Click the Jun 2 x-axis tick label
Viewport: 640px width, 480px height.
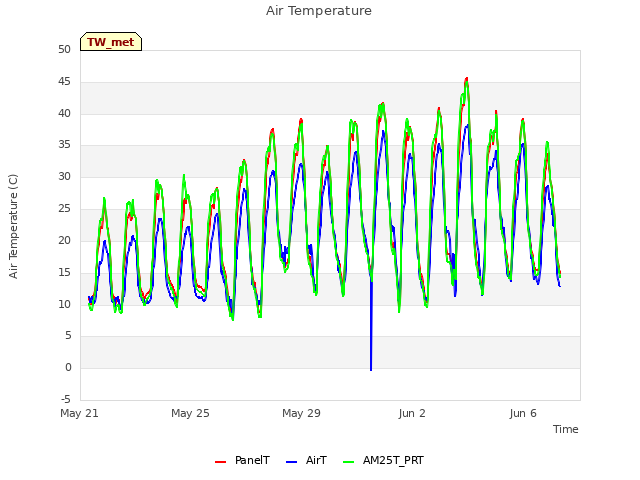(412, 413)
